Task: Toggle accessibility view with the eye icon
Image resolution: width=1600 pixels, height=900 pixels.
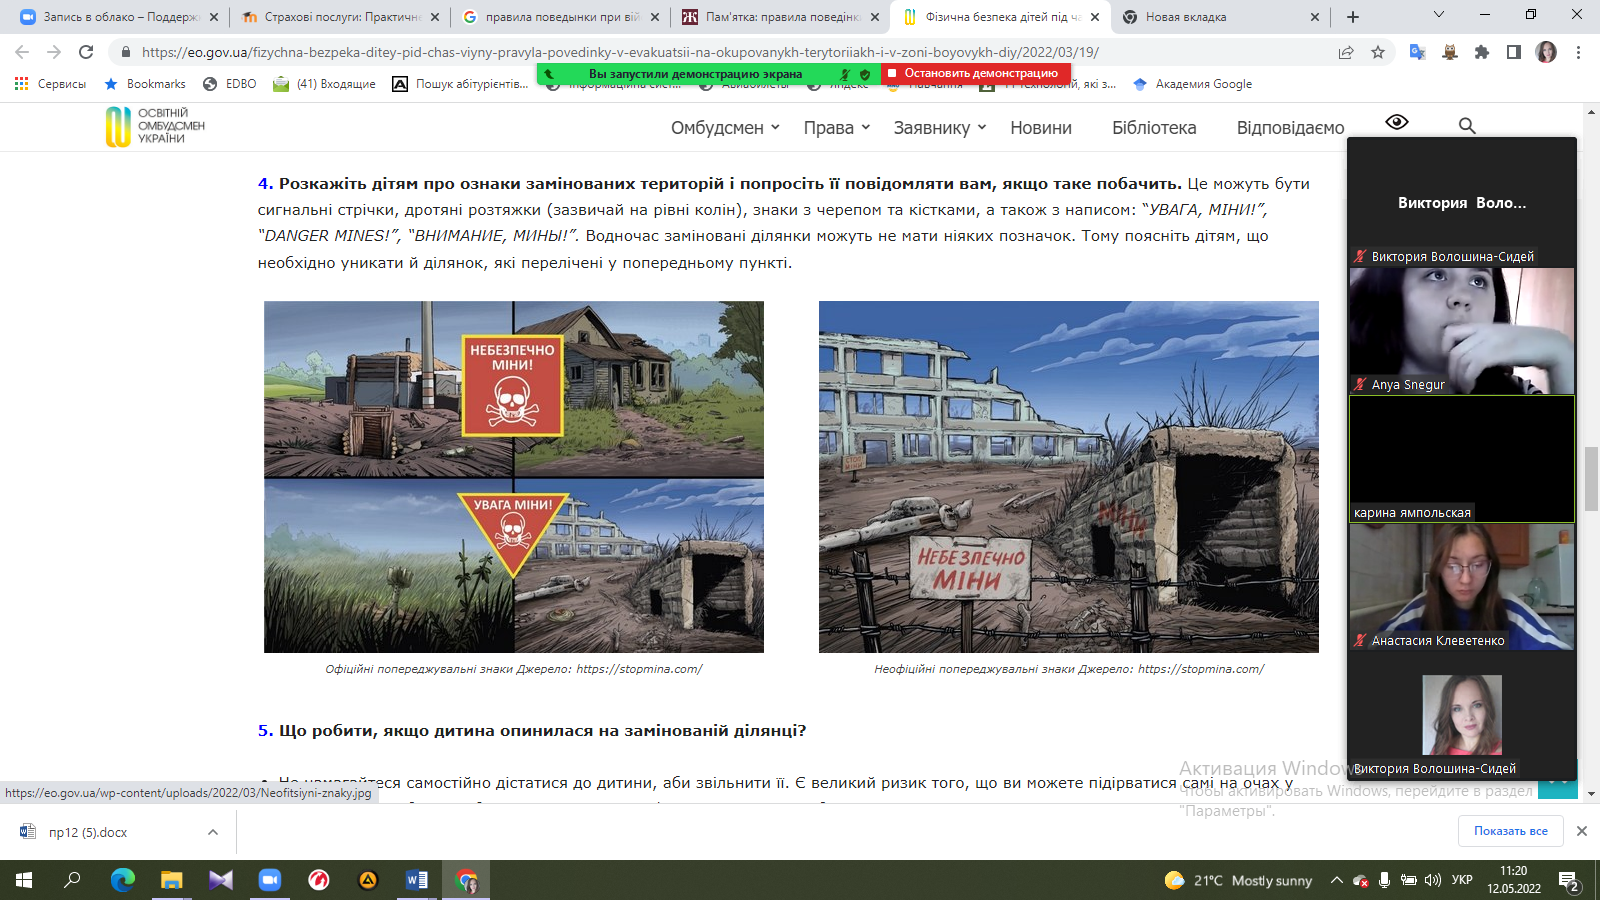Action: (x=1397, y=122)
